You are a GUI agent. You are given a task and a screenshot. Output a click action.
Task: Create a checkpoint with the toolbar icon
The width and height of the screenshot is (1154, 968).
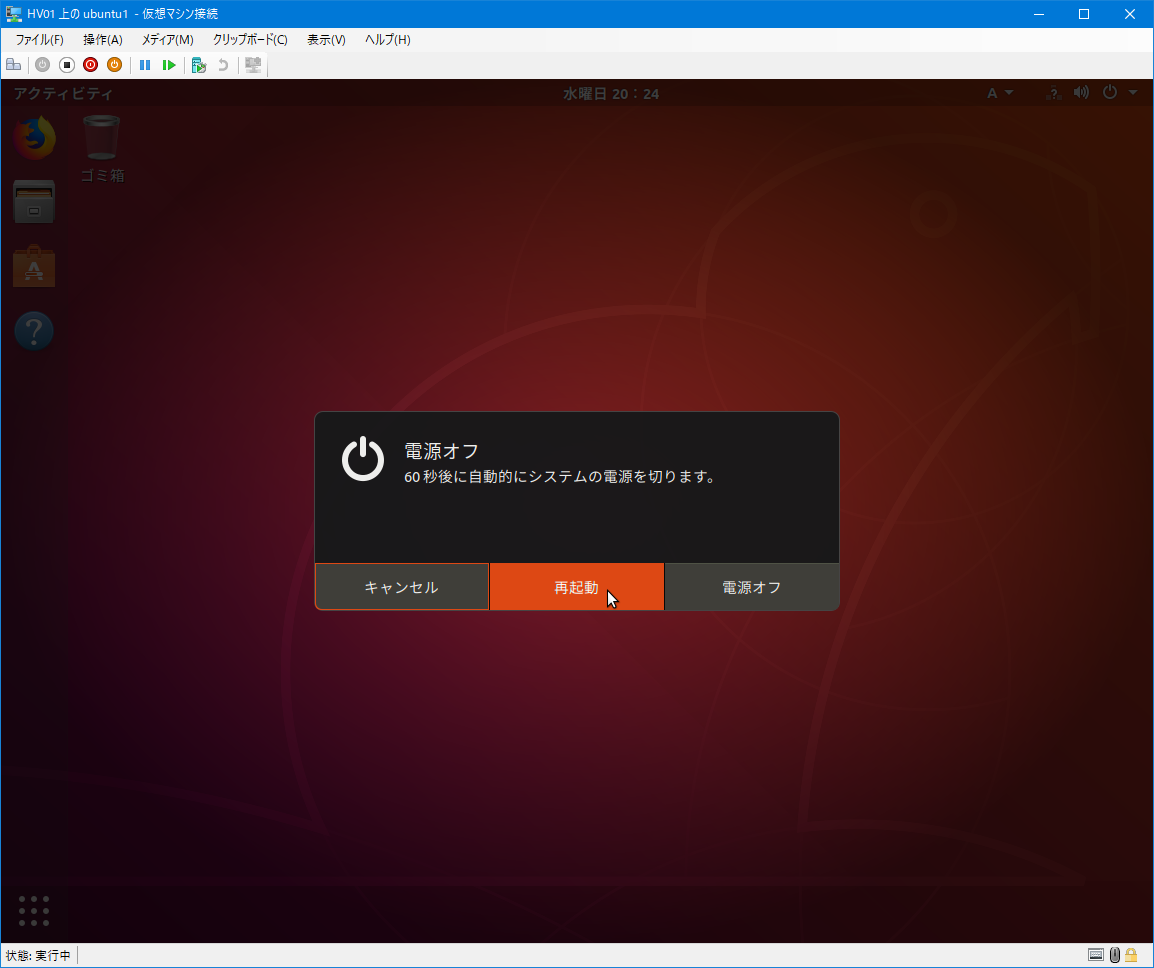coord(199,65)
